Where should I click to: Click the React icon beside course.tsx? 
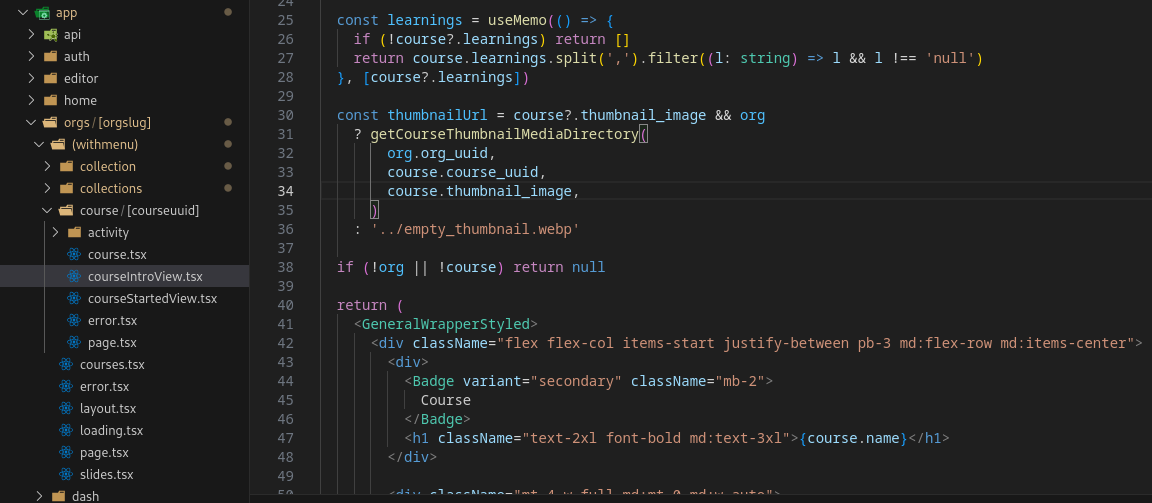pos(74,255)
